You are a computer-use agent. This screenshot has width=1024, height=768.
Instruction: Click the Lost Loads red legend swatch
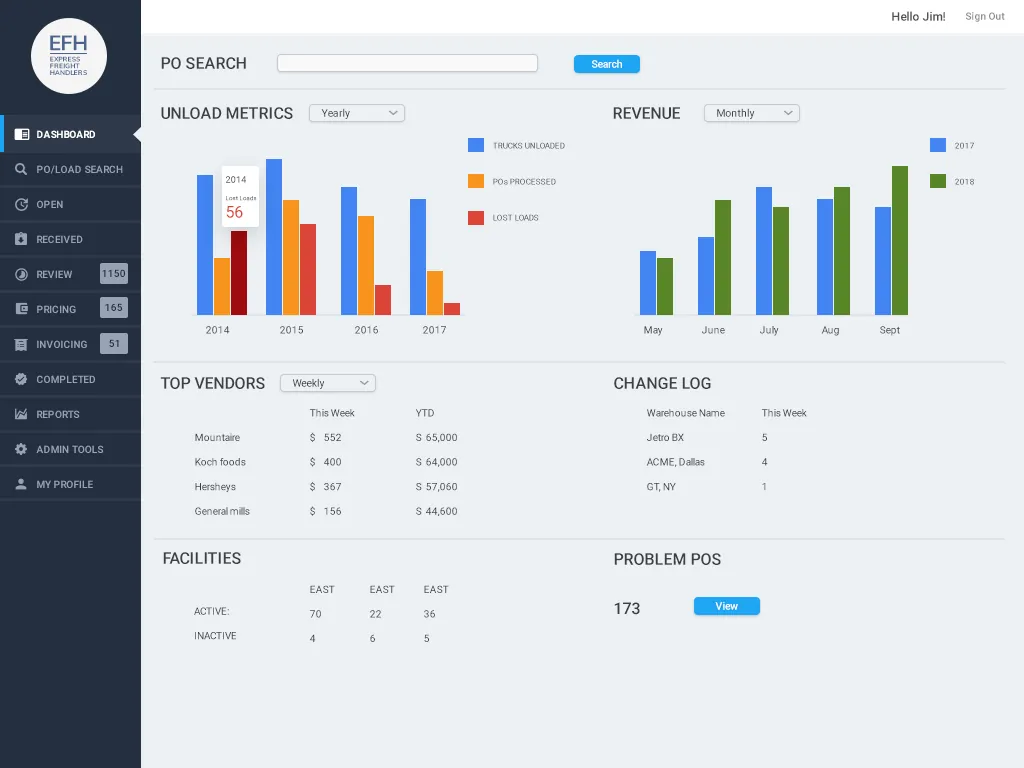476,217
